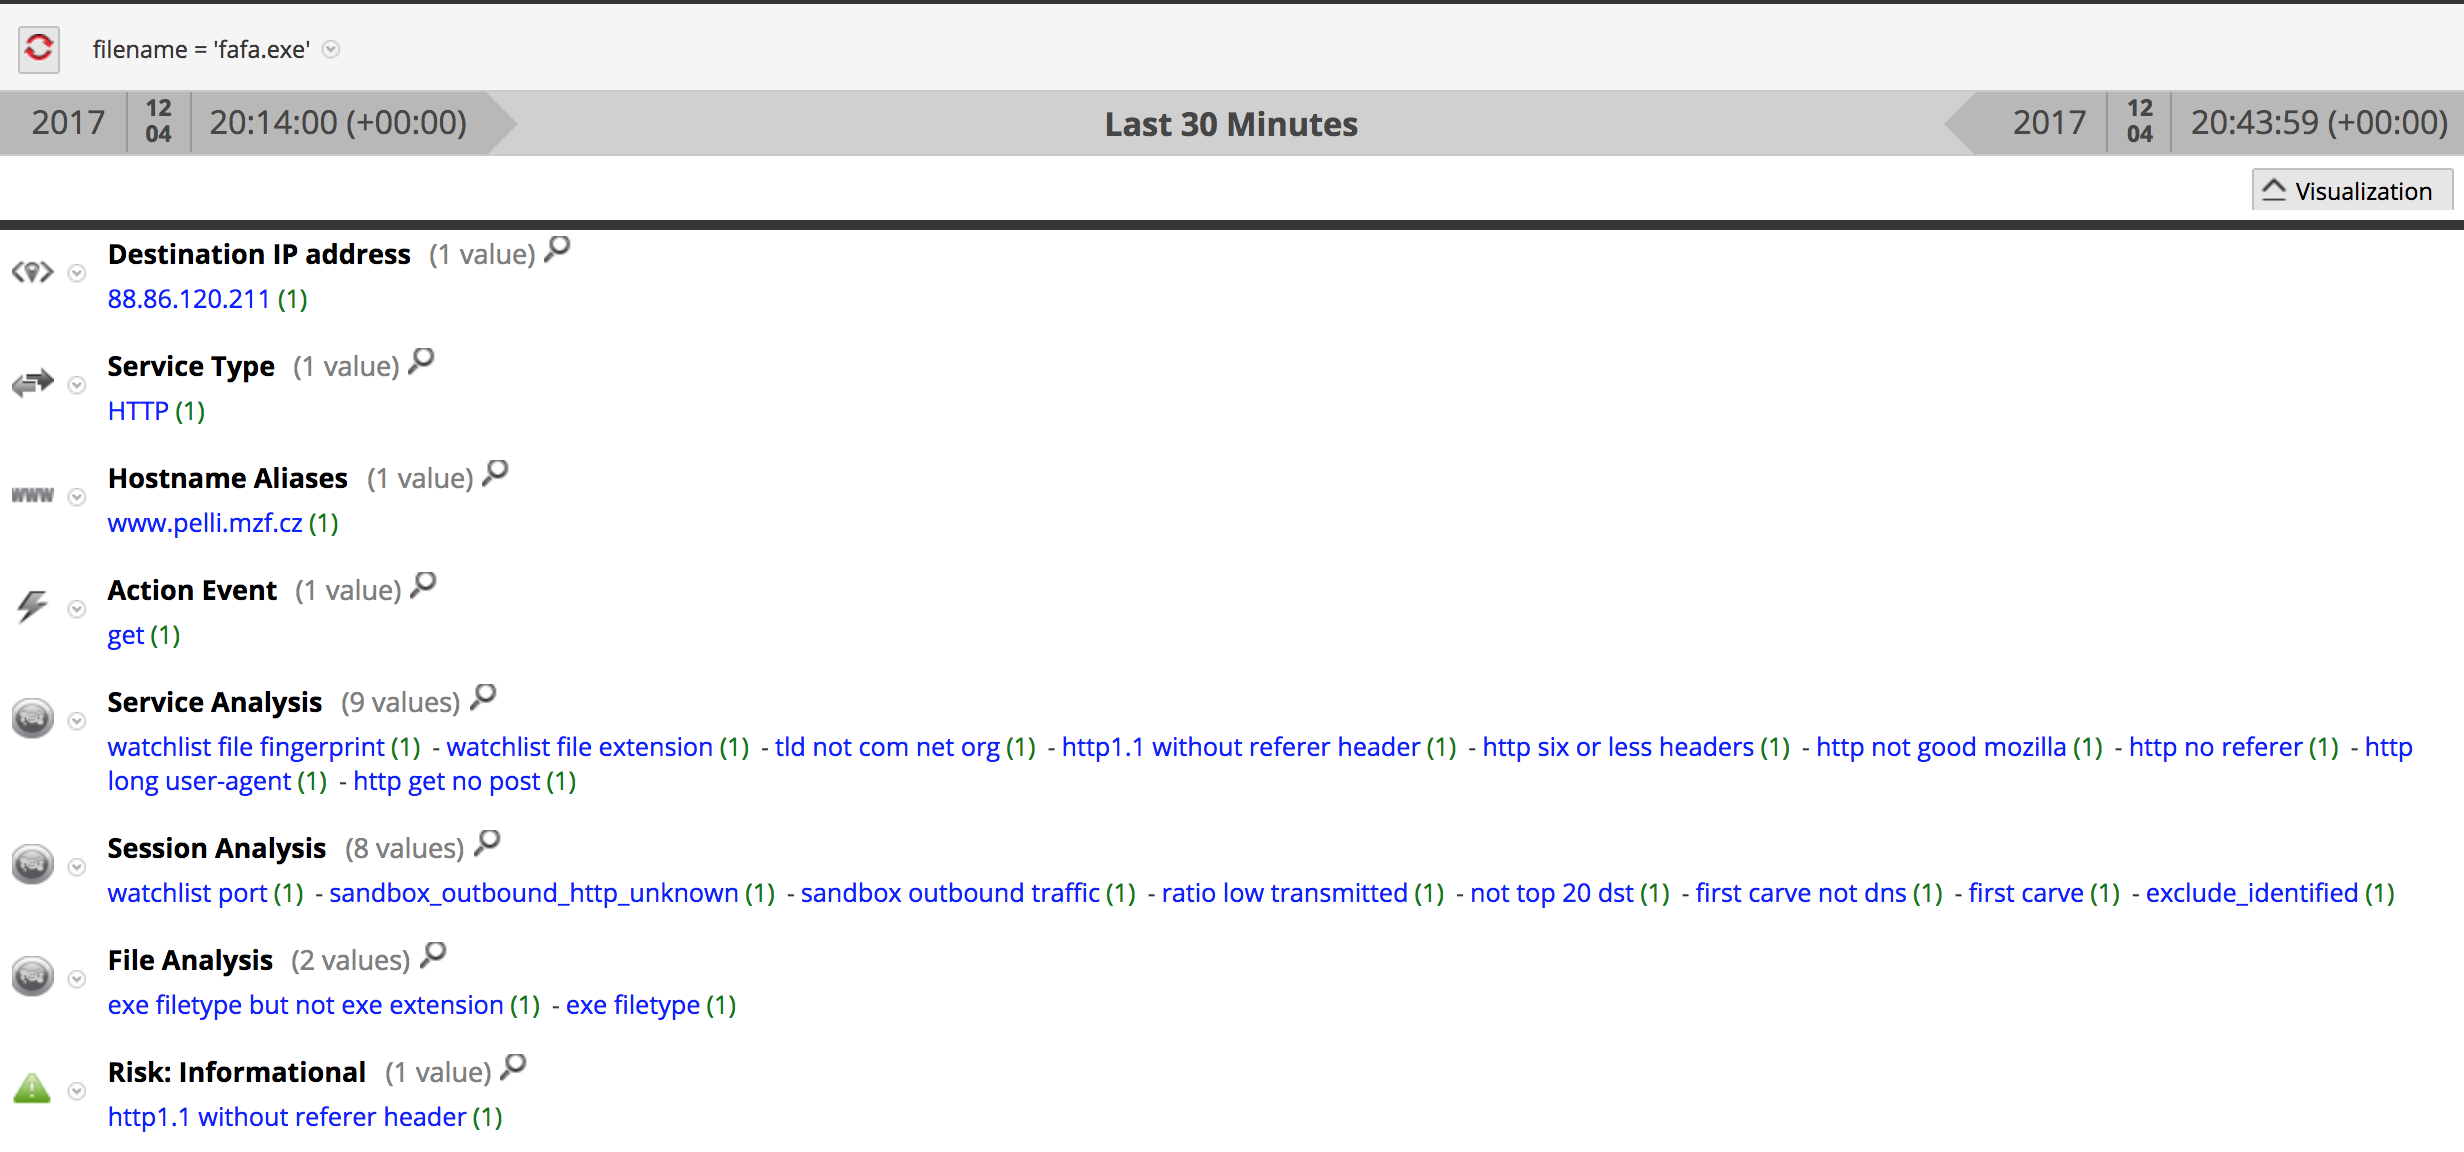Expand the options chevron beside Destination IP address
2464x1152 pixels.
pos(76,273)
